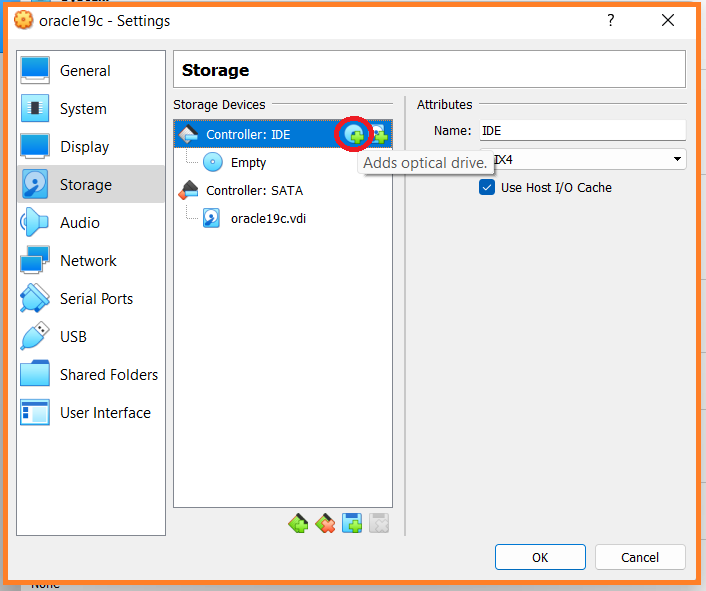Click the oracle19c.vdi hard disk icon
Screen dimensions: 706x591
point(212,218)
